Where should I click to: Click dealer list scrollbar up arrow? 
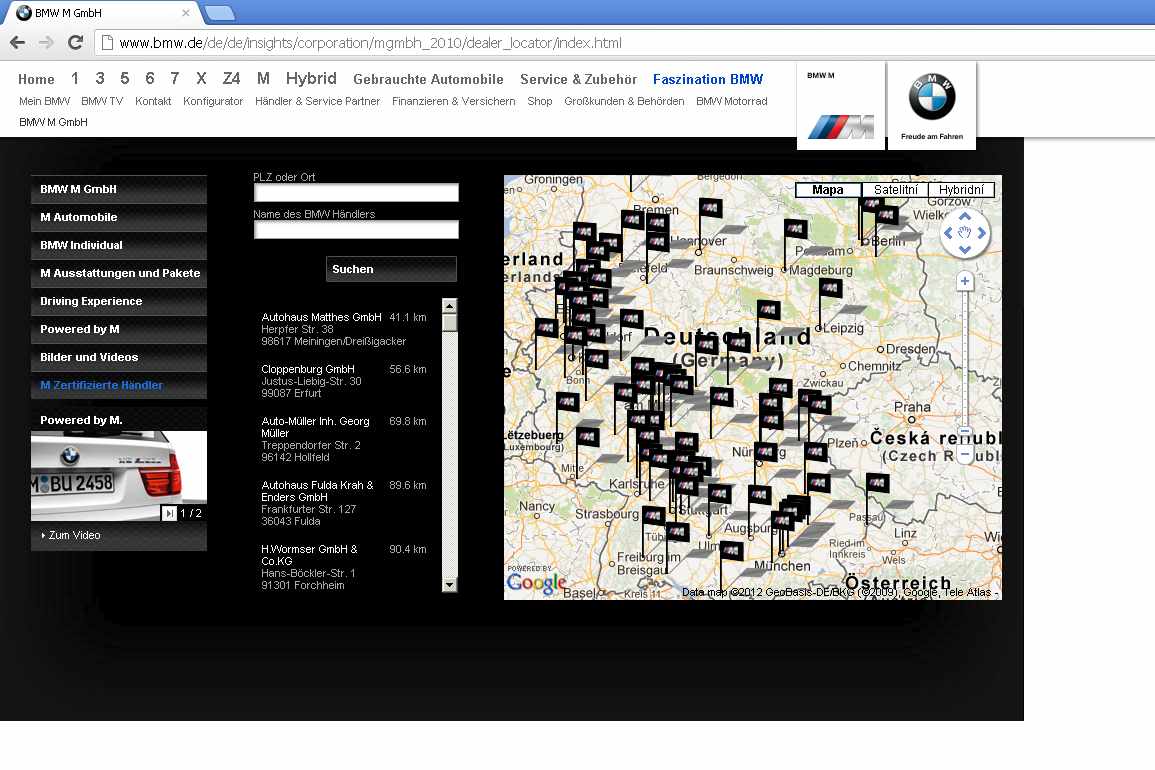tap(449, 306)
